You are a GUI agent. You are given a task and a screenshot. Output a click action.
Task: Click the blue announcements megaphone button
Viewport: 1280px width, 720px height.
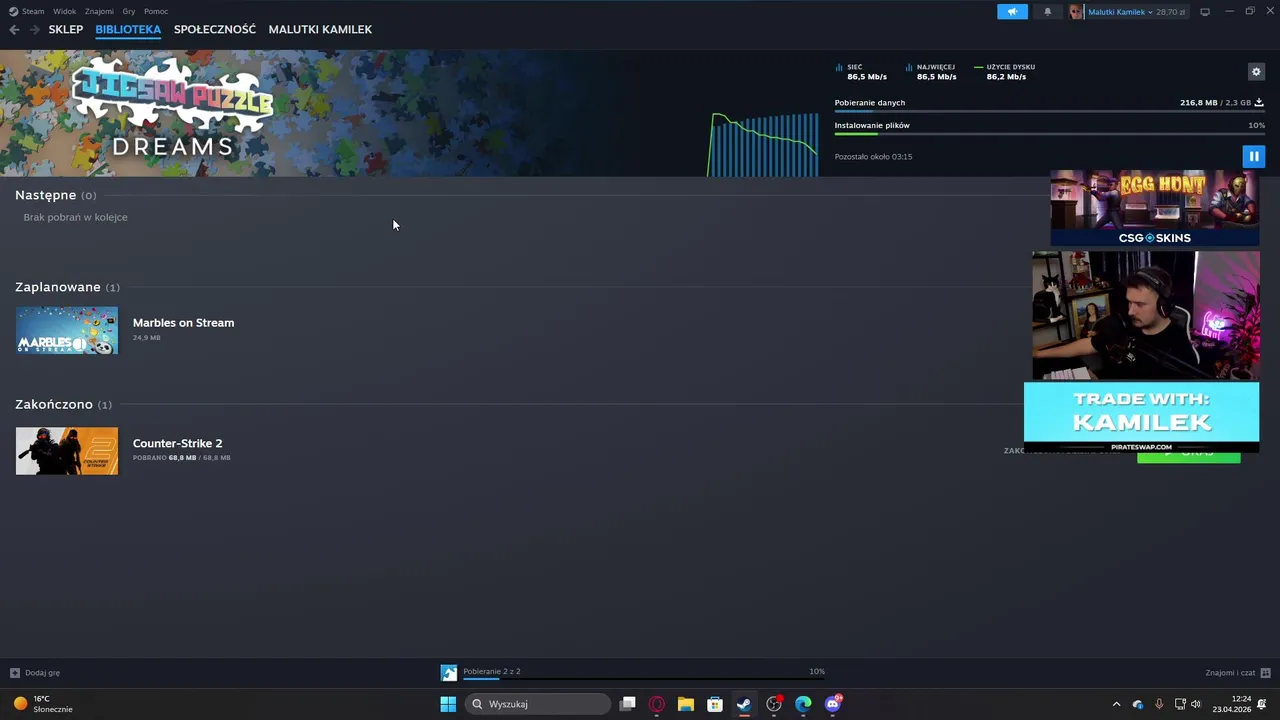[1012, 12]
